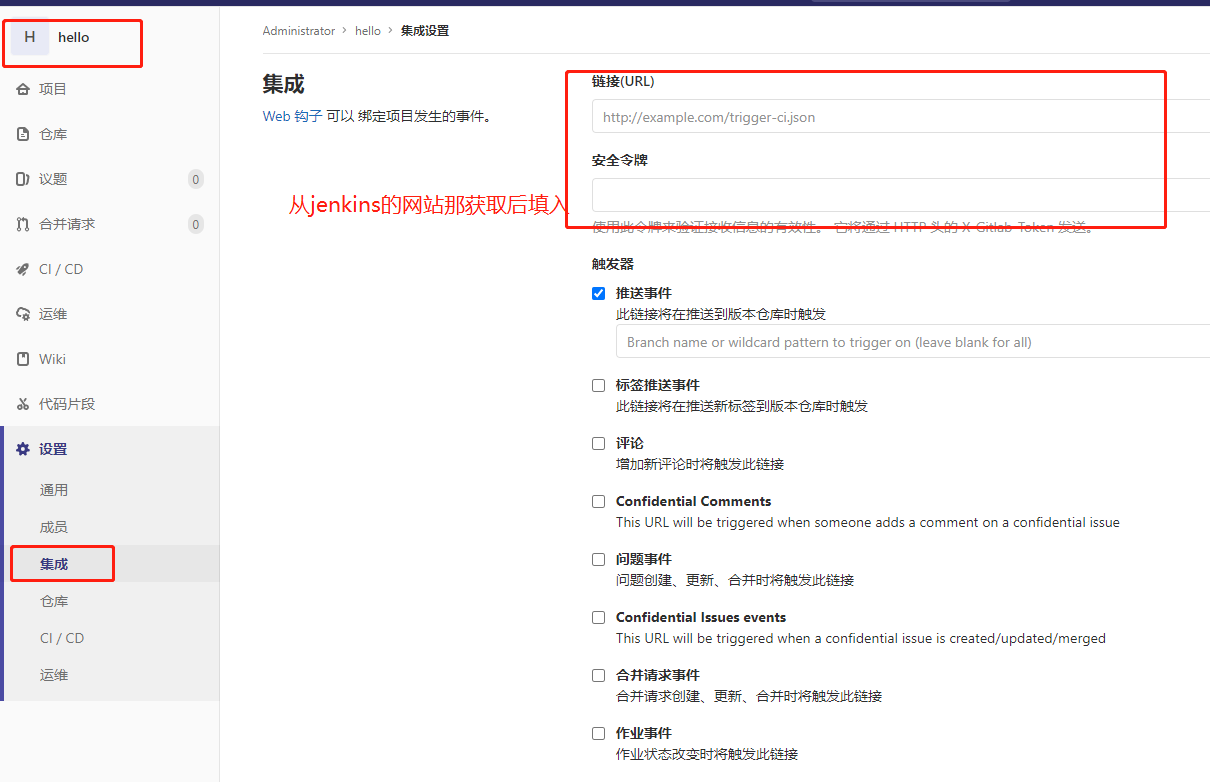Click the rocket icon beside CI / CD
This screenshot has height=782, width=1210.
click(23, 269)
